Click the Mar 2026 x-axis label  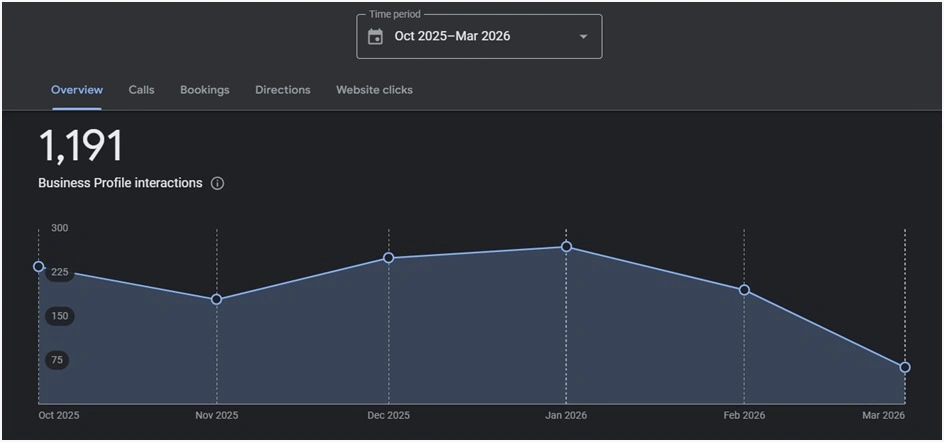pyautogui.click(x=883, y=416)
